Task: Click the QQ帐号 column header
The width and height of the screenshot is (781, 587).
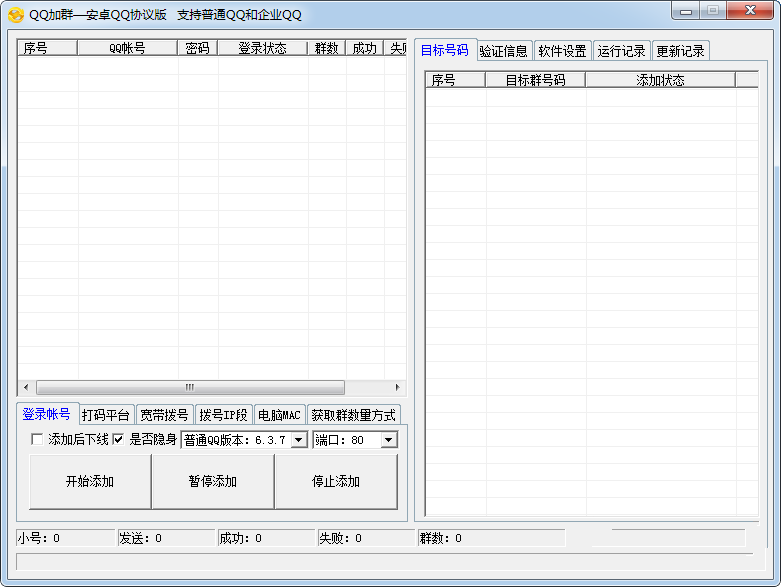Action: [128, 48]
